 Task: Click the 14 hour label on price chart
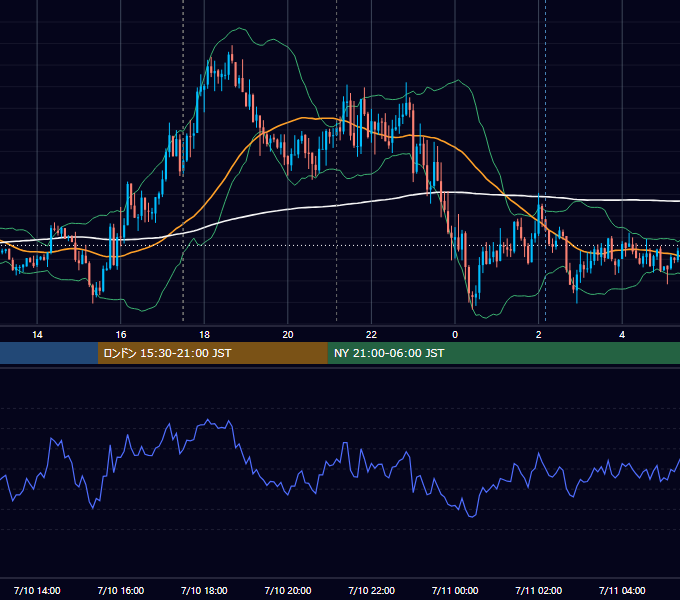[37, 335]
